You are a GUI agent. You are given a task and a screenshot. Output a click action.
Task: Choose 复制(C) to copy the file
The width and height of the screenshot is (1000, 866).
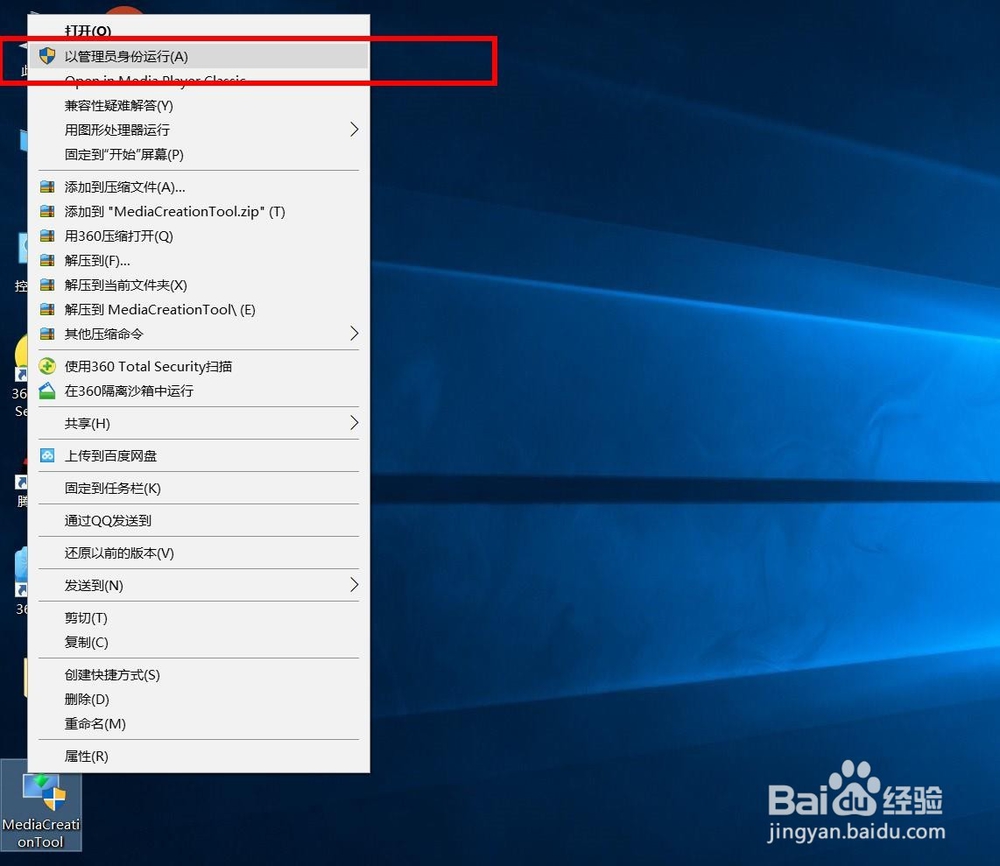[198, 642]
